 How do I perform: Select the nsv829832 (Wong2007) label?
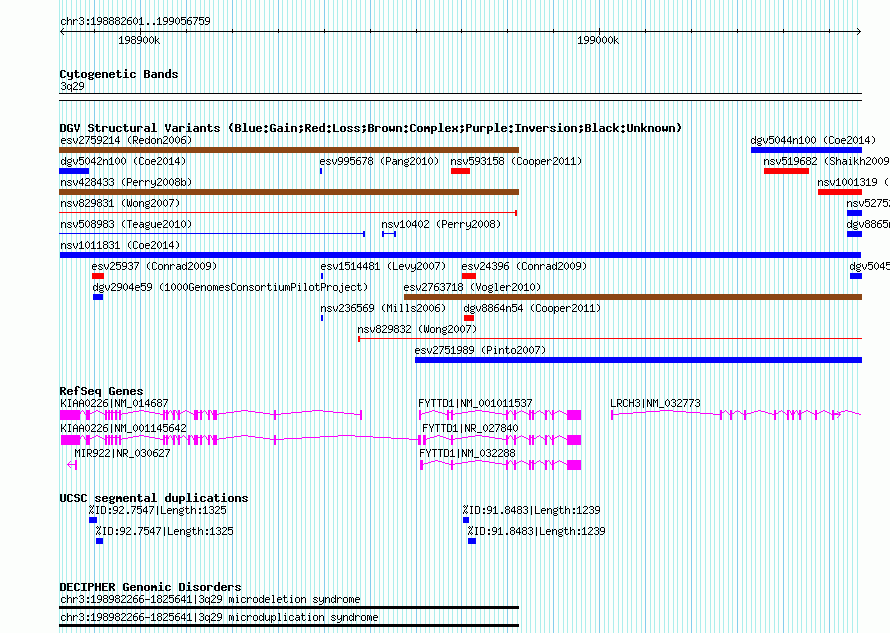417,329
